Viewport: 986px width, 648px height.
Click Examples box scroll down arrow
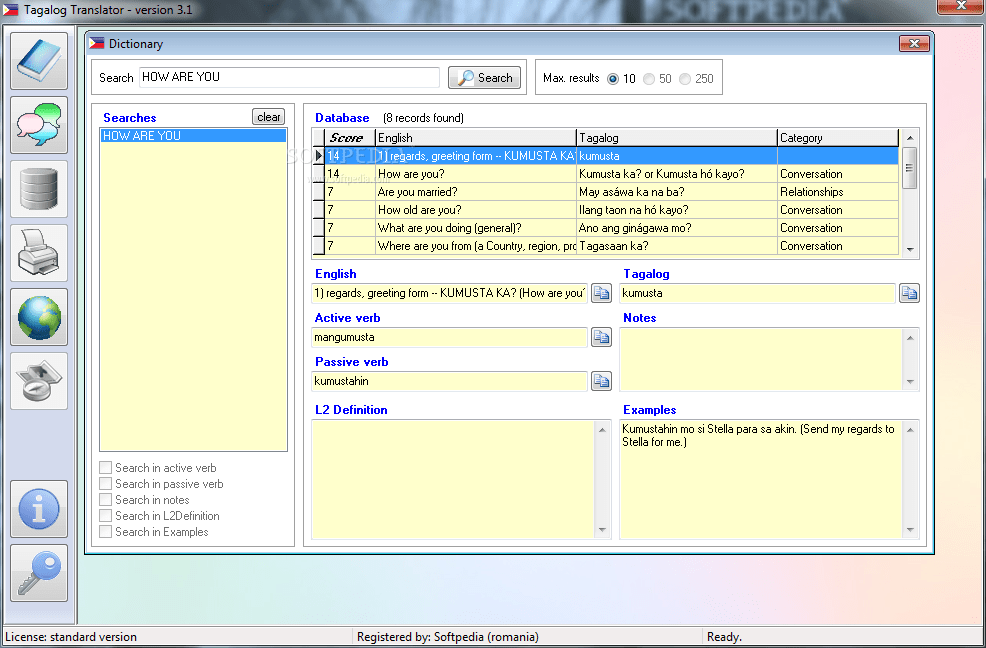pyautogui.click(x=910, y=530)
